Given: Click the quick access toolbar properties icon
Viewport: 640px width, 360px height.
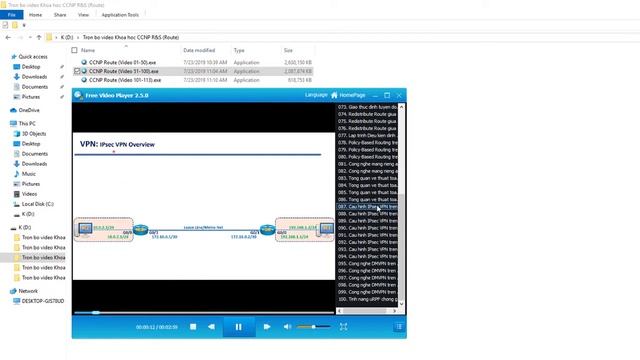Looking at the screenshot, I should [5, 25].
